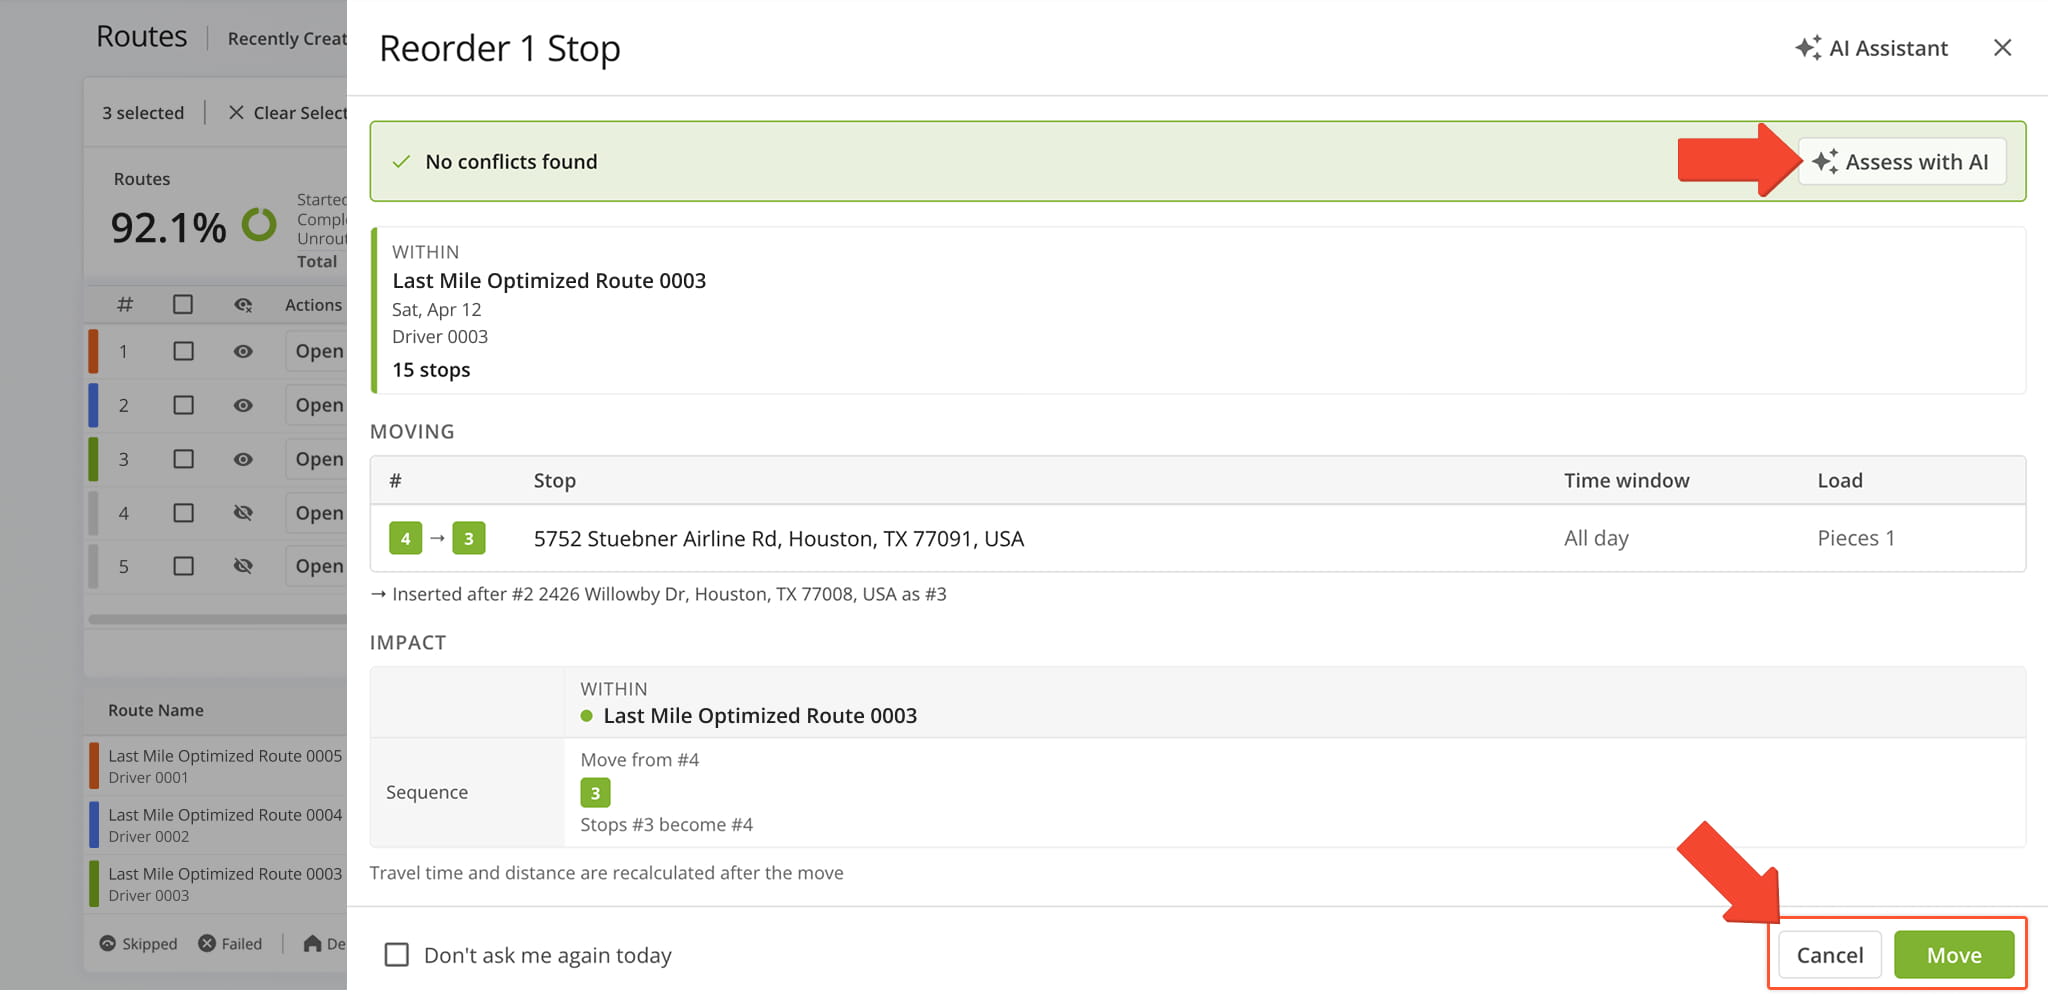Select Last Mile Optimized Route 0003 in route list

click(217, 884)
